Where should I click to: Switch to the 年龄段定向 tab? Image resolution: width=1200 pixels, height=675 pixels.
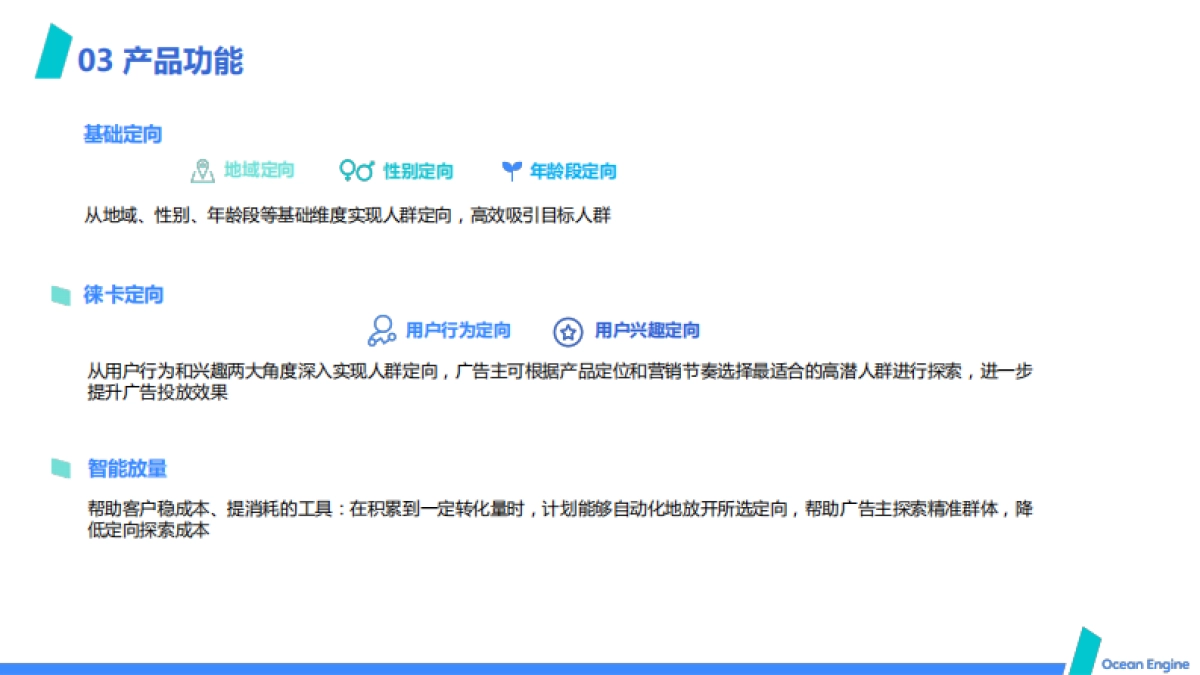tap(573, 170)
